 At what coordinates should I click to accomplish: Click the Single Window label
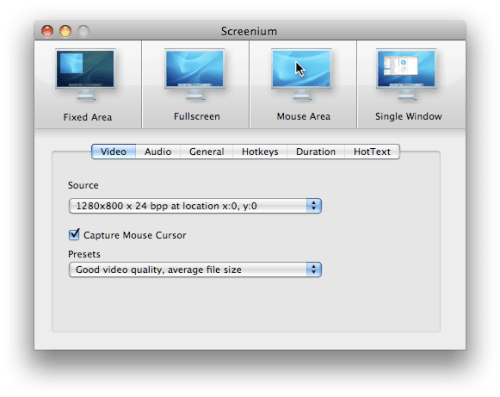tap(409, 116)
